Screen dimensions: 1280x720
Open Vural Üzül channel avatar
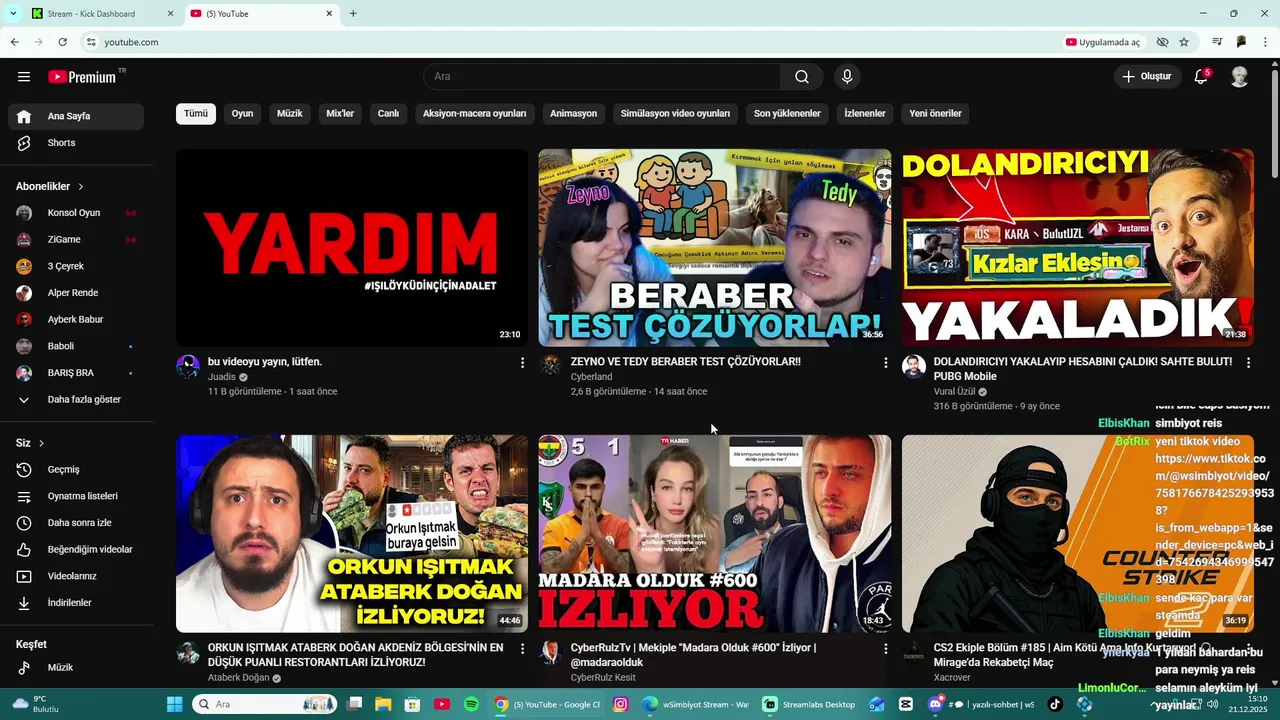914,366
